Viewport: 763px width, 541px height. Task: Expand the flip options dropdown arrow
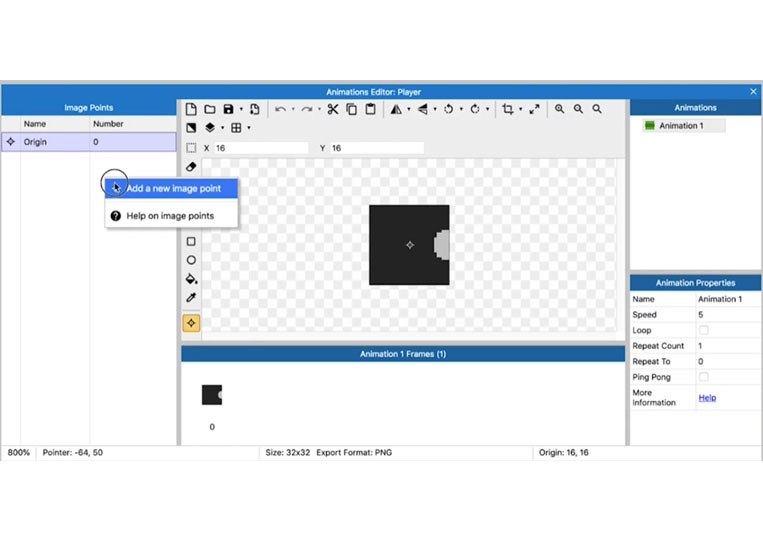coord(435,109)
